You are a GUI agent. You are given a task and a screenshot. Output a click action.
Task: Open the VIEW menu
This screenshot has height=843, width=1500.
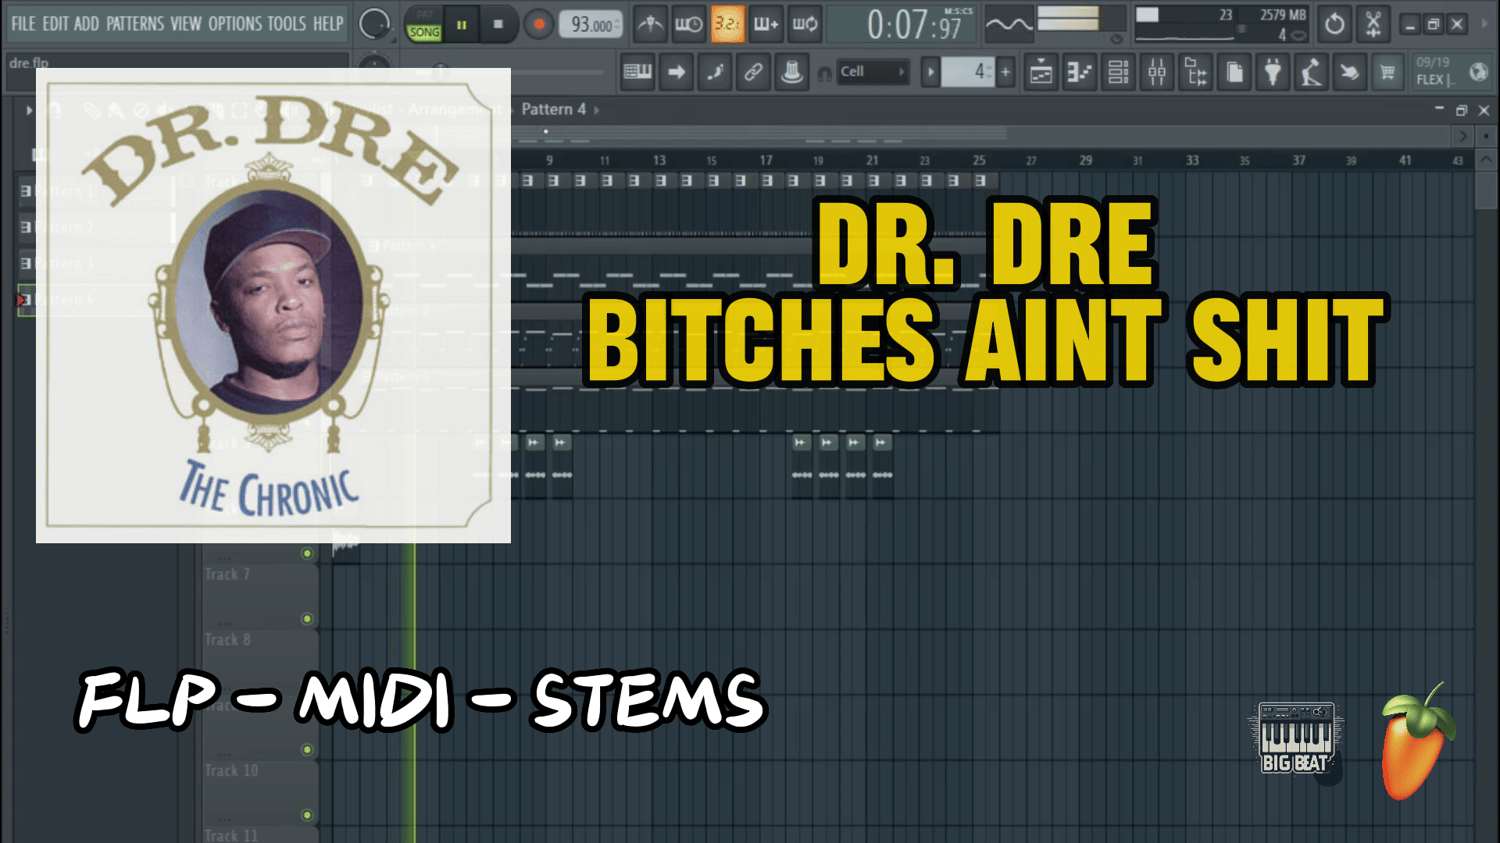pos(186,23)
